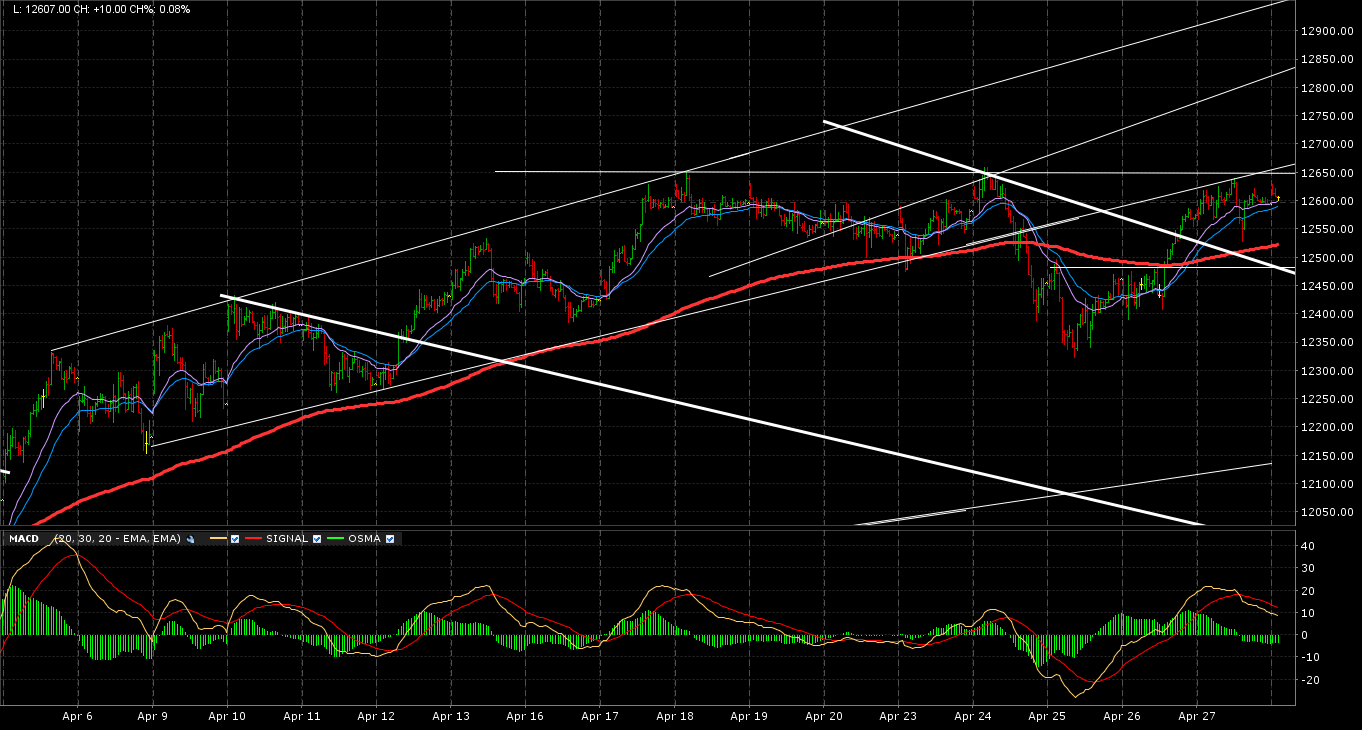Viewport: 1362px width, 730px height.
Task: Click the 12900.00 price axis label
Action: pyautogui.click(x=1326, y=31)
